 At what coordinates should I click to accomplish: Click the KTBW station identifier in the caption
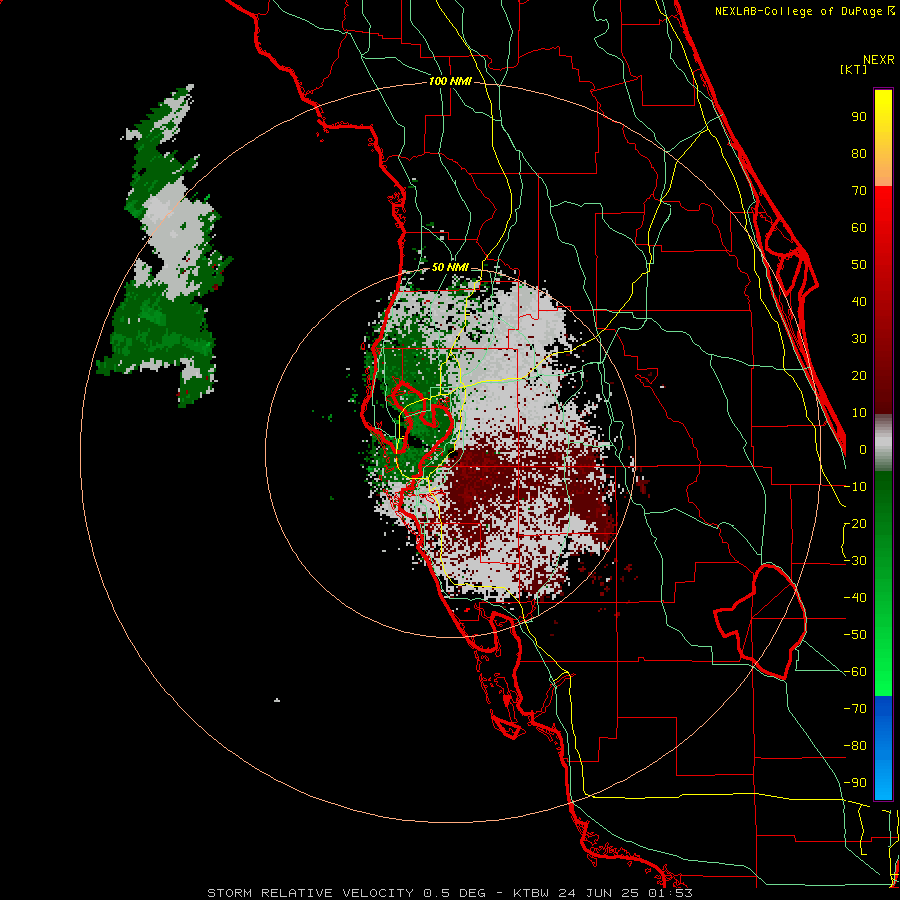(x=532, y=893)
